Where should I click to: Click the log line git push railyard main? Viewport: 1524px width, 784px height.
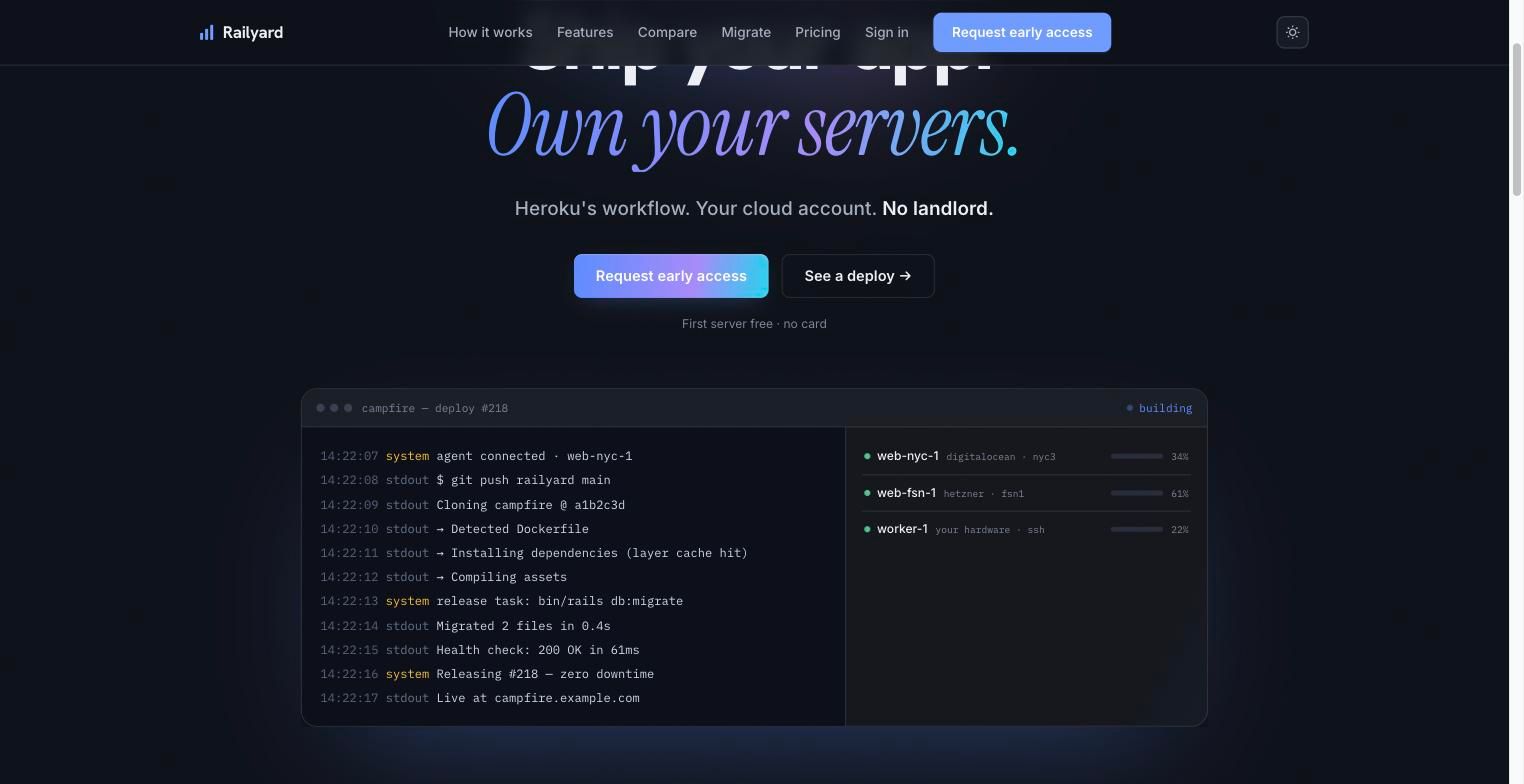465,480
